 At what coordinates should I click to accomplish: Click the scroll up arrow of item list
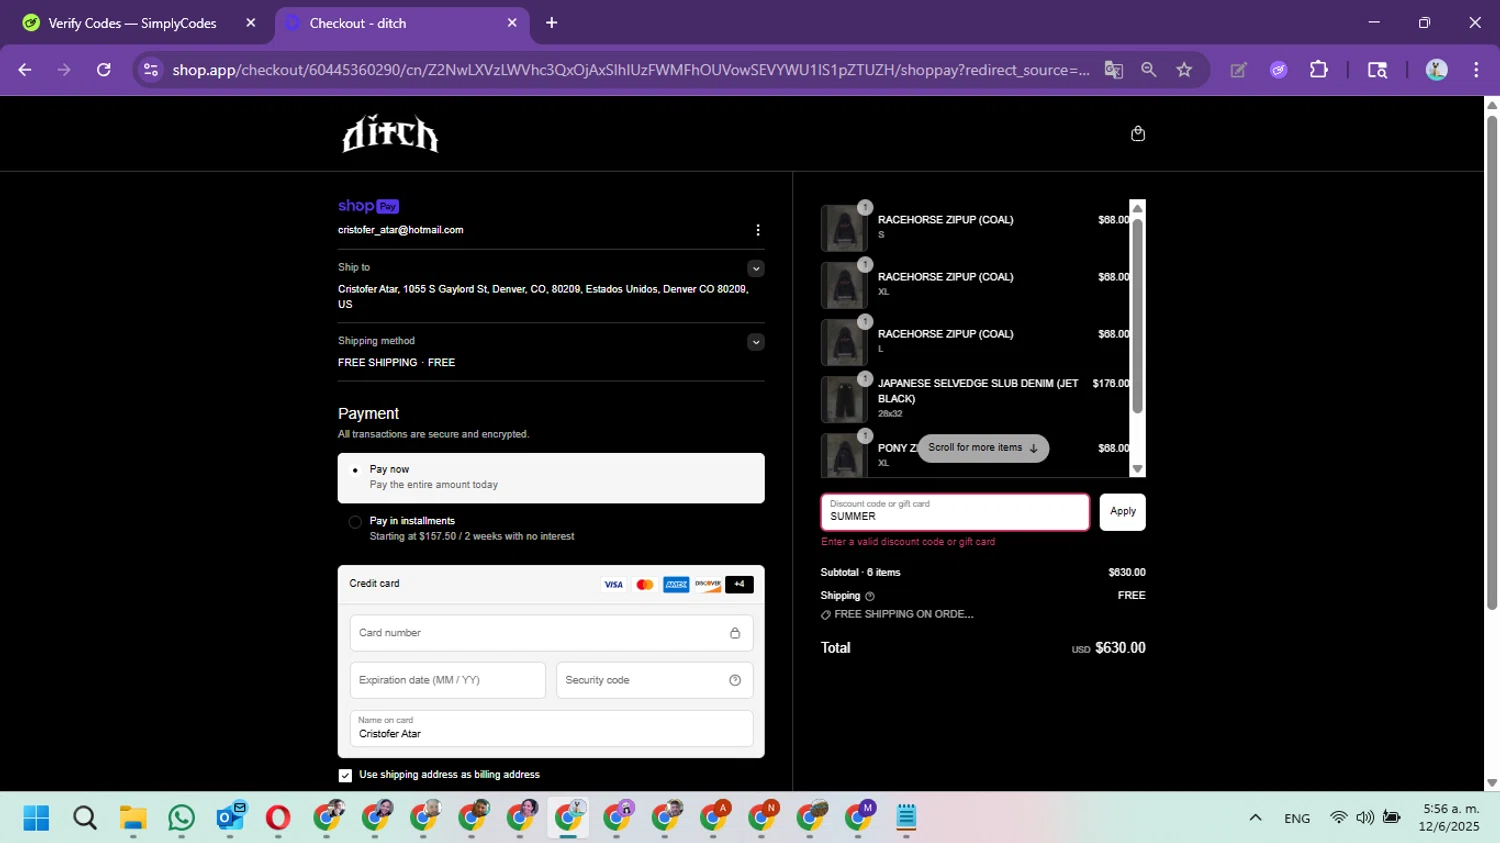1137,208
